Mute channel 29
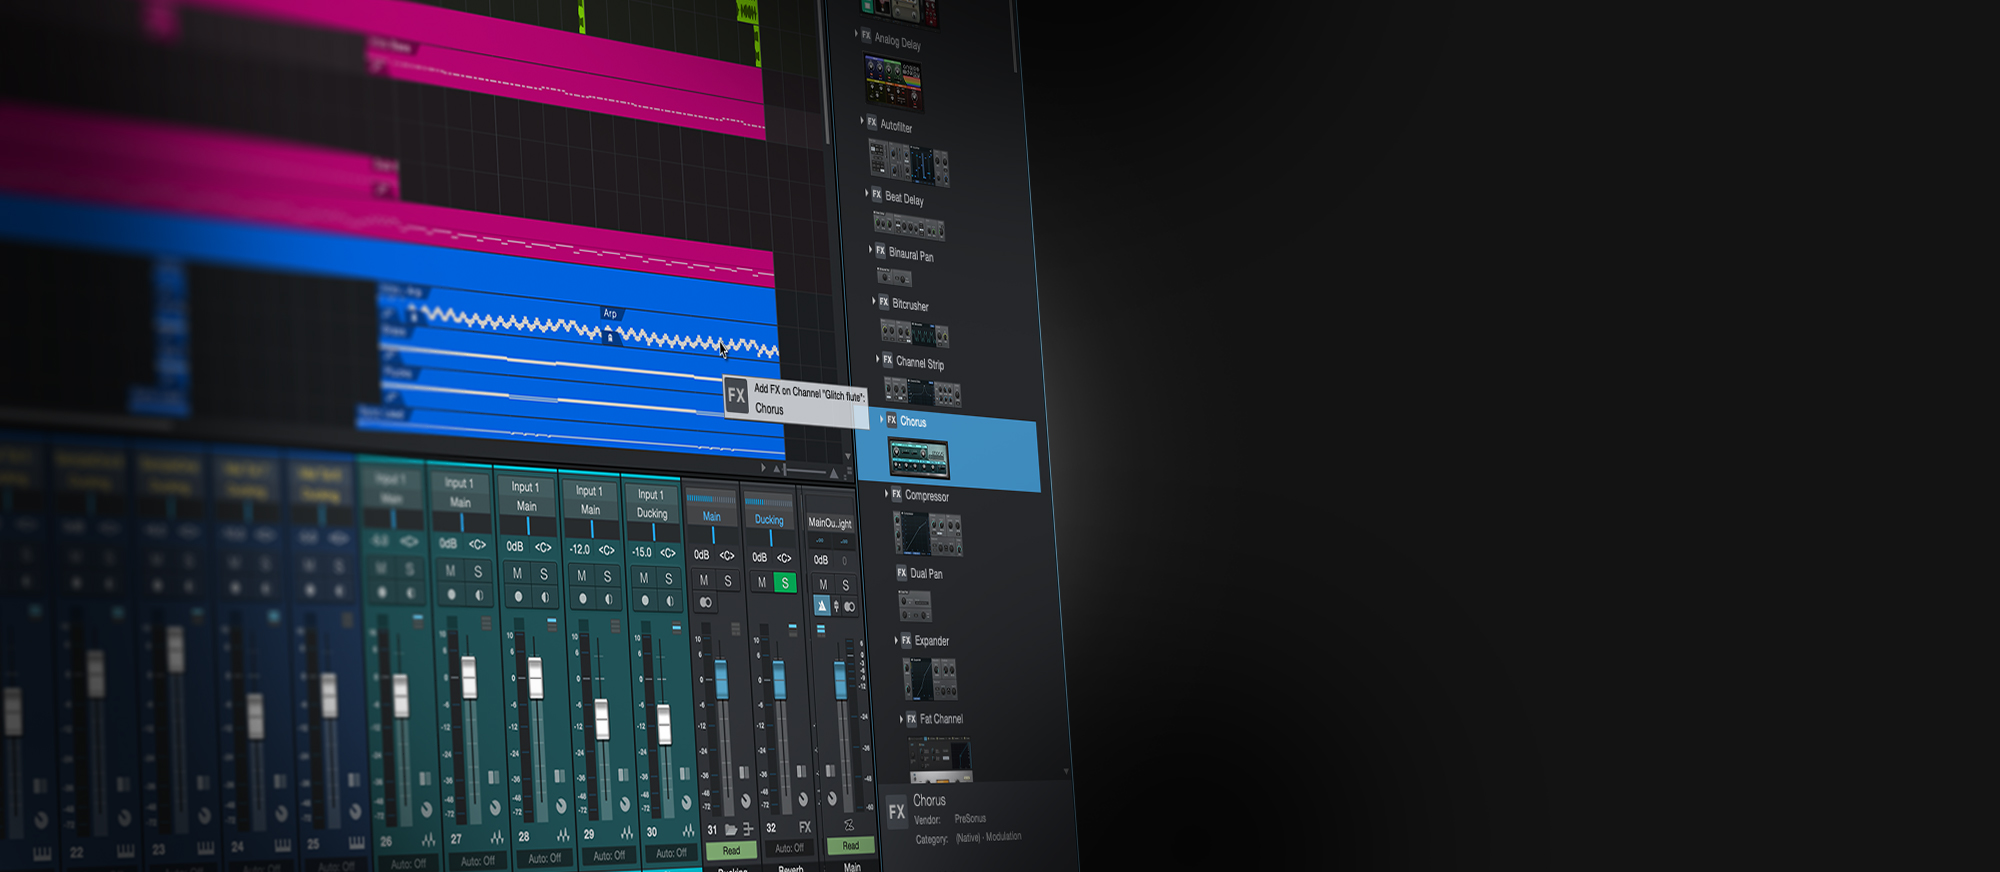Viewport: 2000px width, 872px height. point(581,575)
